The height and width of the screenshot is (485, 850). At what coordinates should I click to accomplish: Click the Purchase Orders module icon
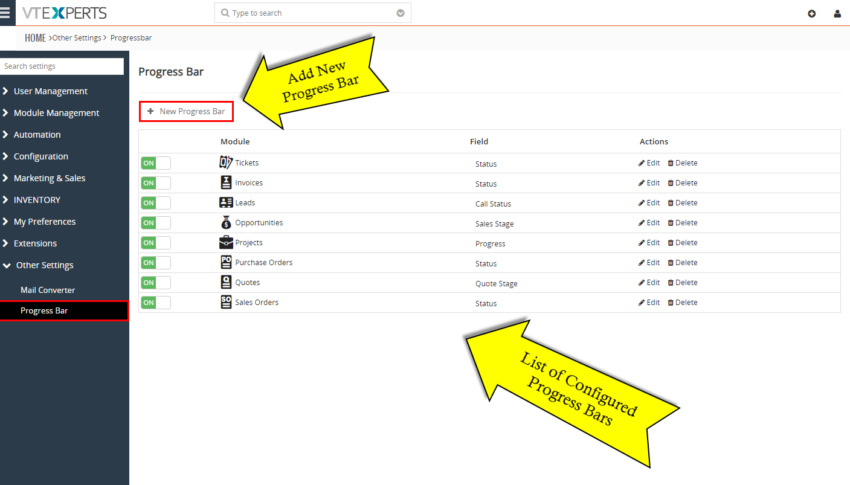[226, 262]
